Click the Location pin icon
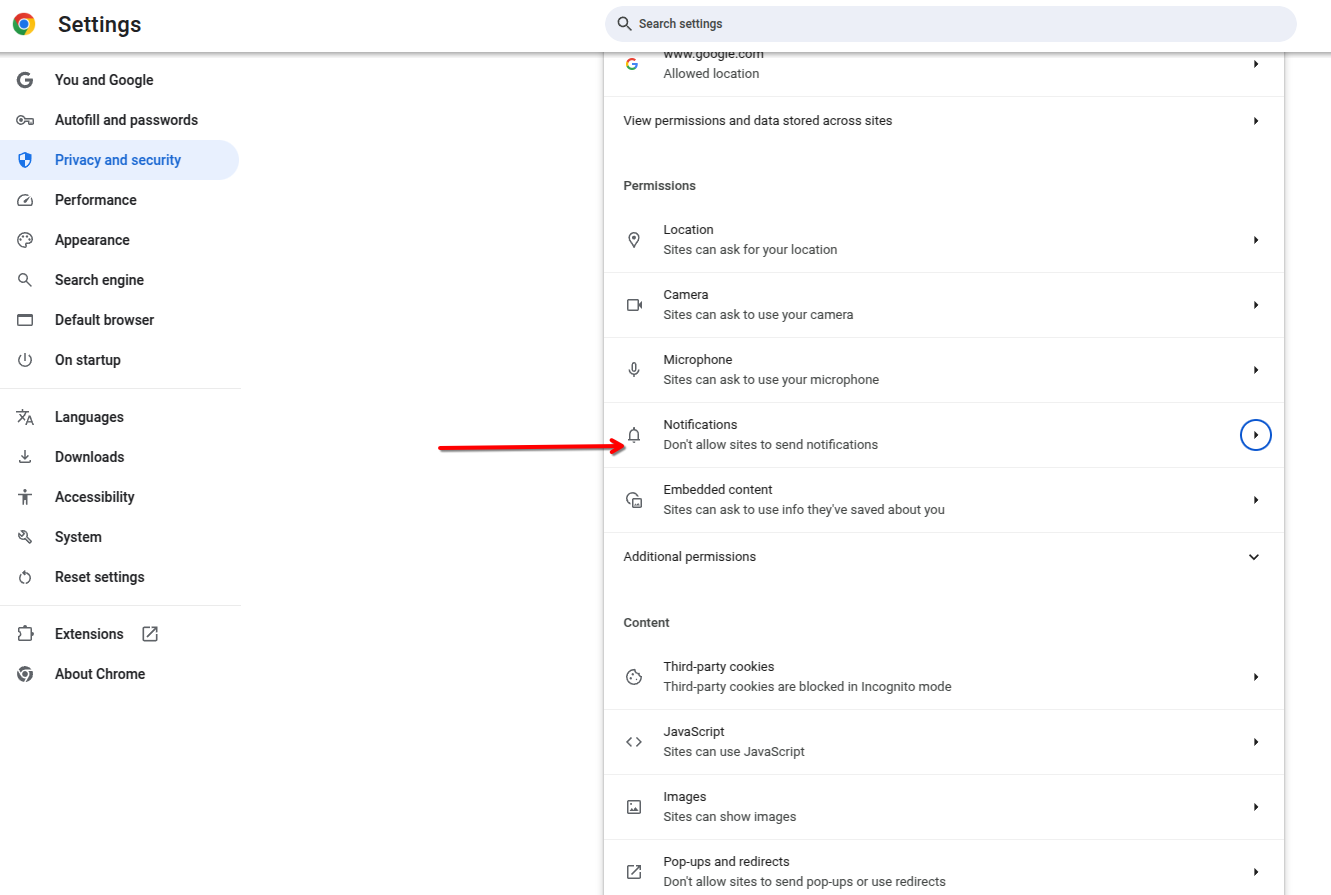Viewport: 1331px width, 895px height. (x=634, y=239)
